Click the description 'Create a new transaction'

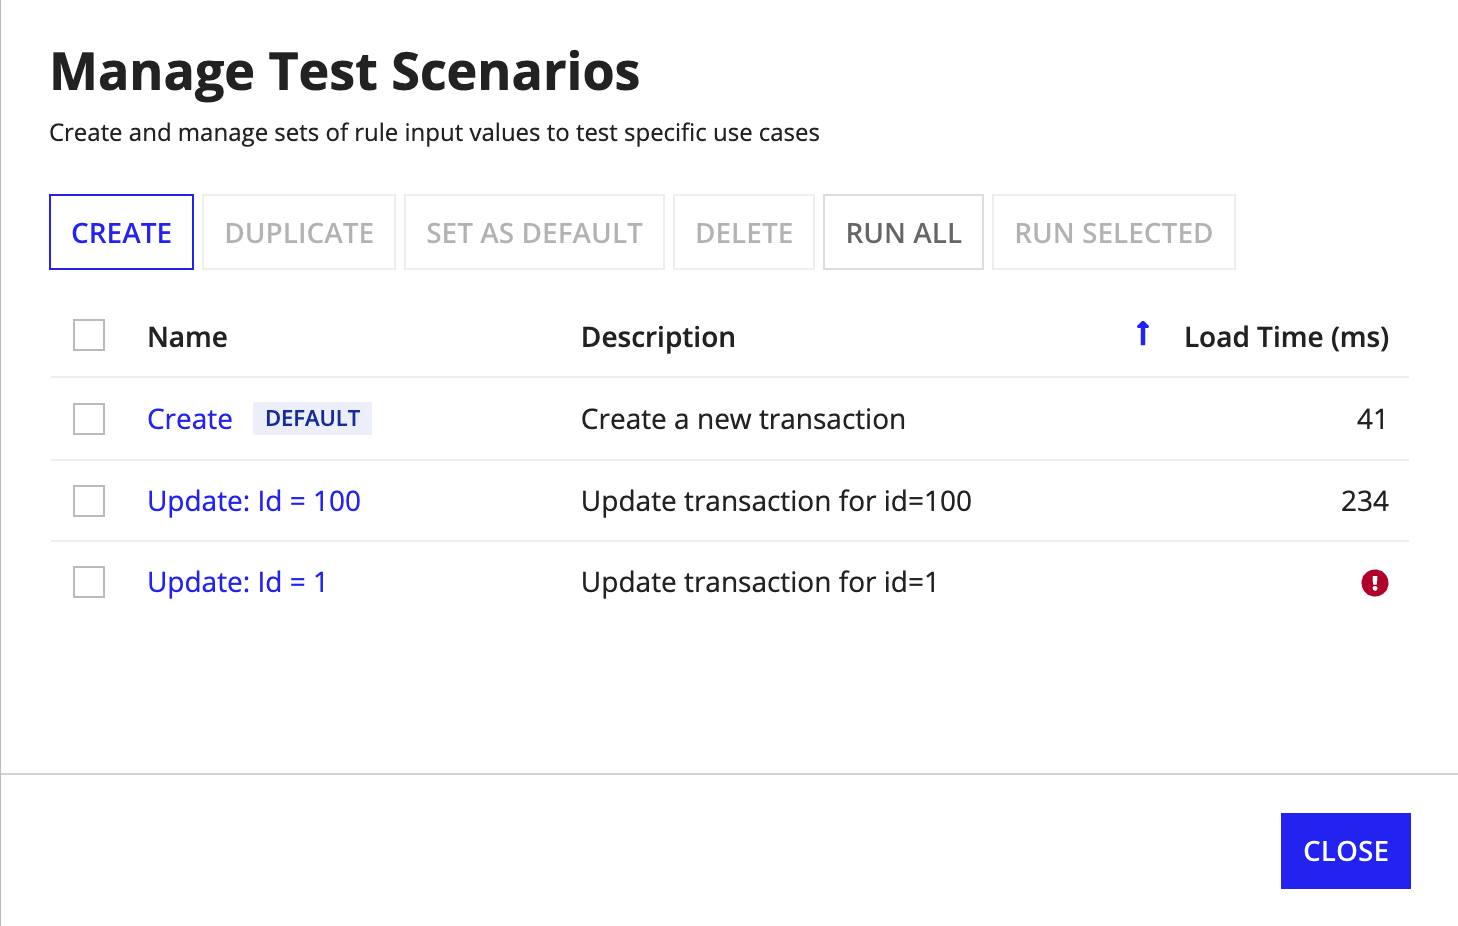point(743,419)
